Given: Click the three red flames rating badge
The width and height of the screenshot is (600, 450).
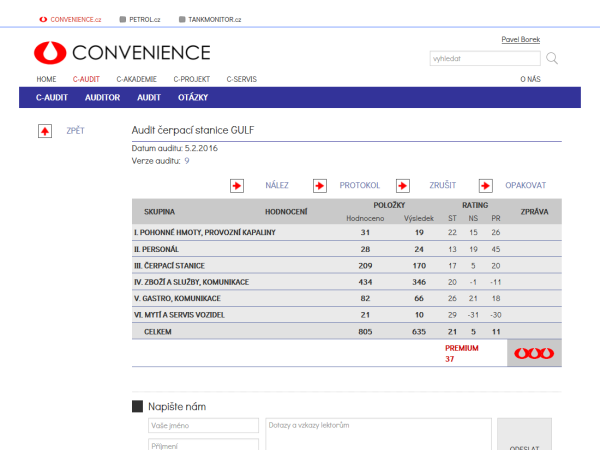Looking at the screenshot, I should [x=534, y=353].
